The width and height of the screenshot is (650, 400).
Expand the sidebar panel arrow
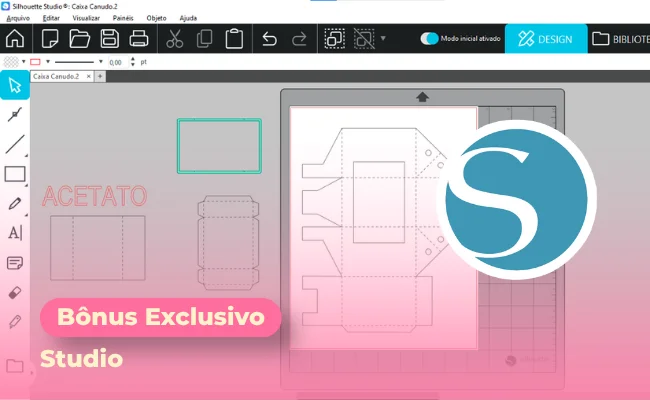[32, 373]
